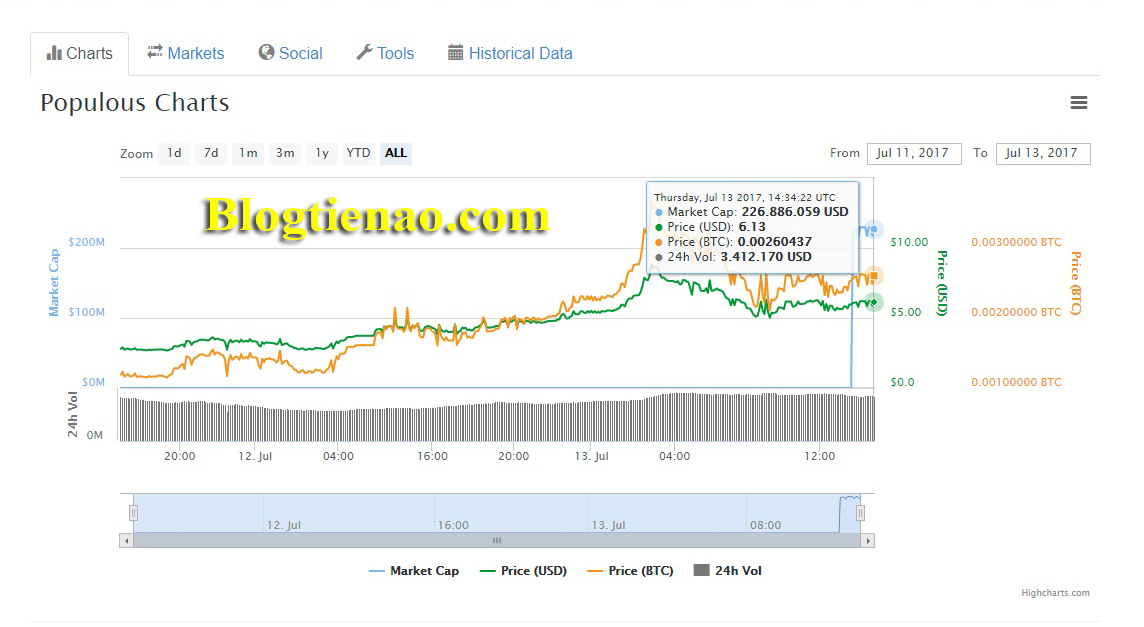Viewport: 1144px width, 627px height.
Task: Toggle the Market Cap series in legend
Action: coord(414,571)
